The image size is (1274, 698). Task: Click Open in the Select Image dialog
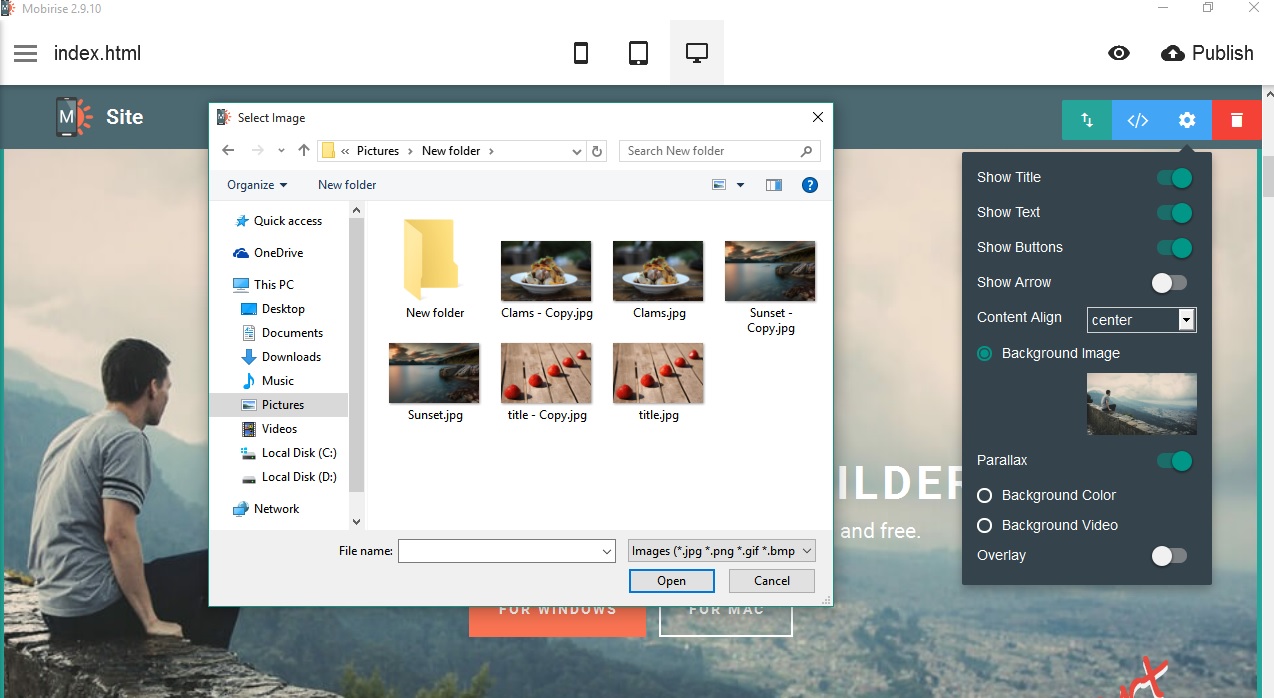(671, 580)
